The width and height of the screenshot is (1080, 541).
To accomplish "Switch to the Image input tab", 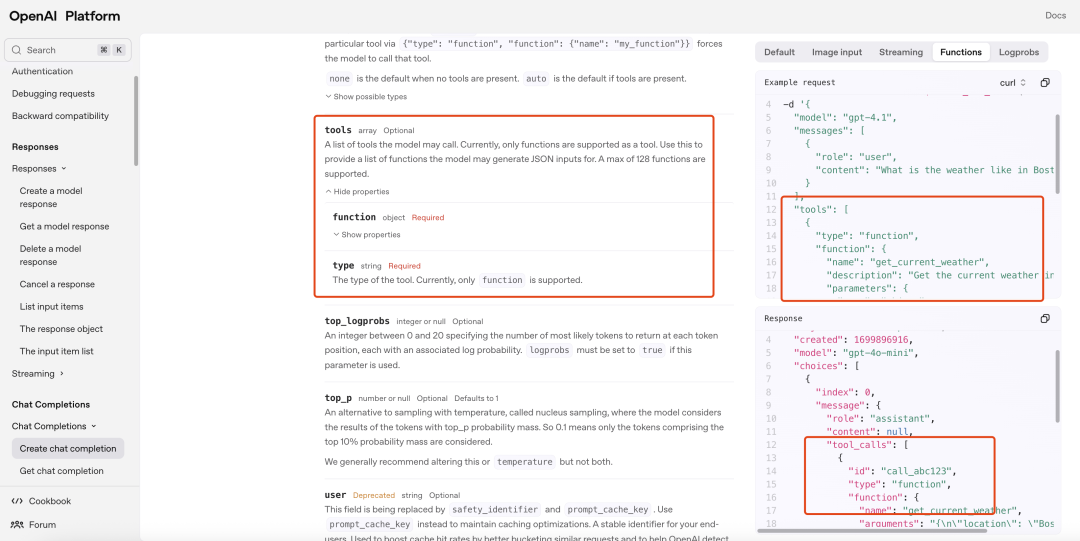I will click(837, 52).
